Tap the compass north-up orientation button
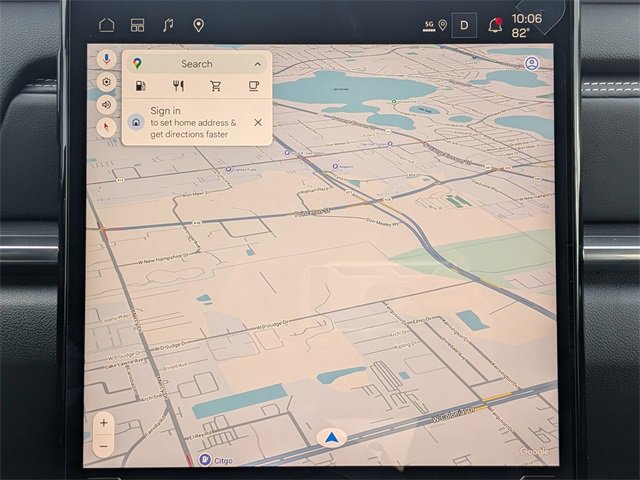640x480 pixels. [x=106, y=127]
